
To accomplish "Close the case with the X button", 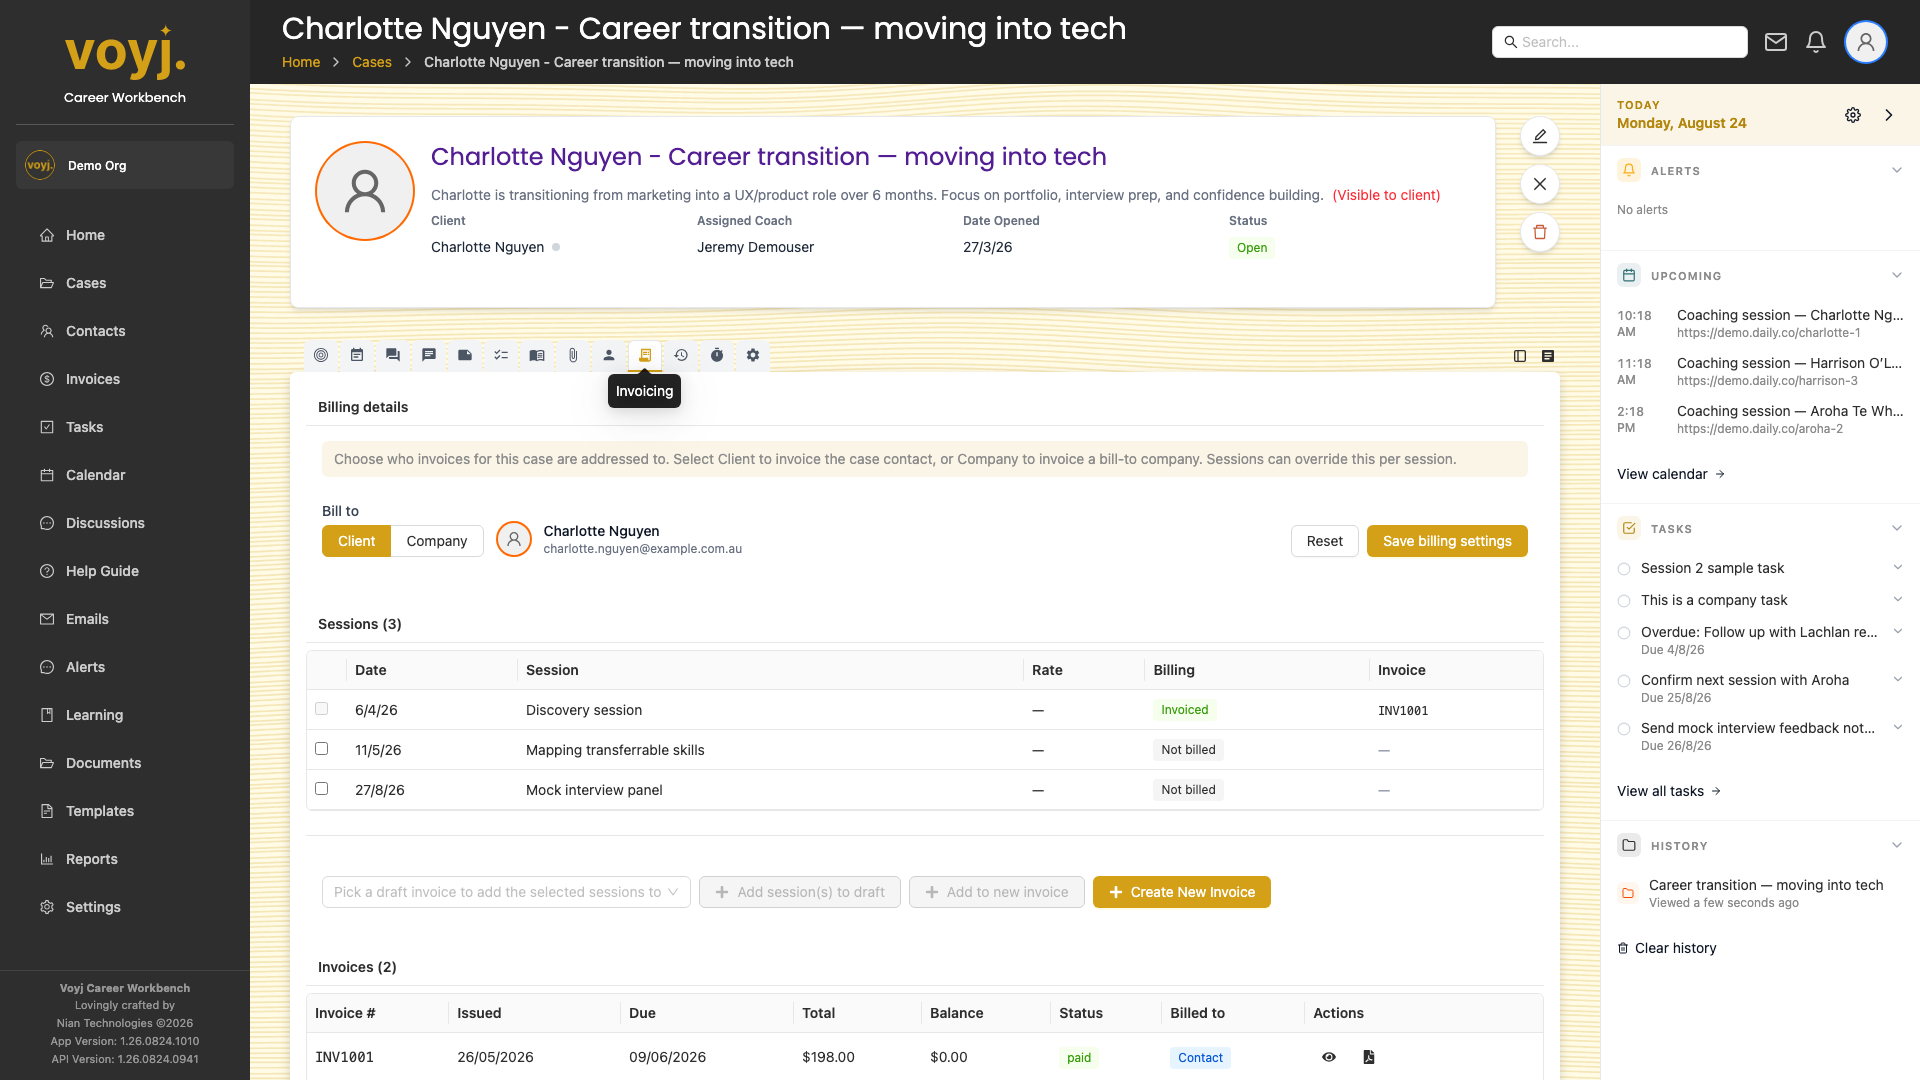I will [1540, 184].
